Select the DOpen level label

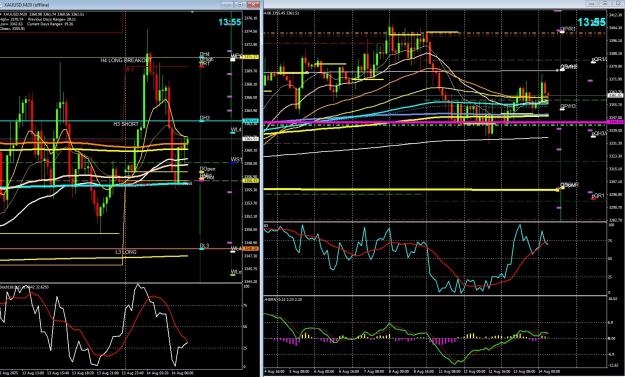tap(207, 169)
